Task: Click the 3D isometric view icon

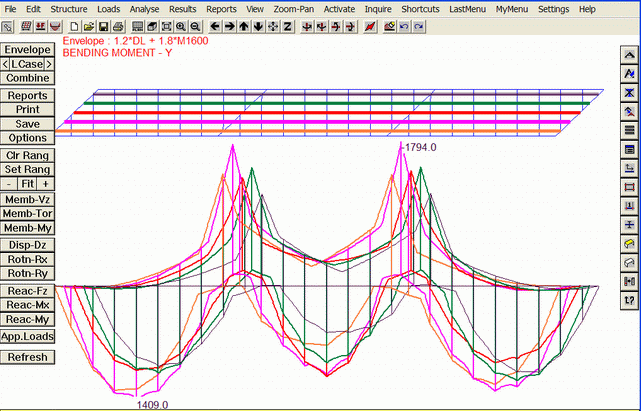Action: pyautogui.click(x=152, y=27)
